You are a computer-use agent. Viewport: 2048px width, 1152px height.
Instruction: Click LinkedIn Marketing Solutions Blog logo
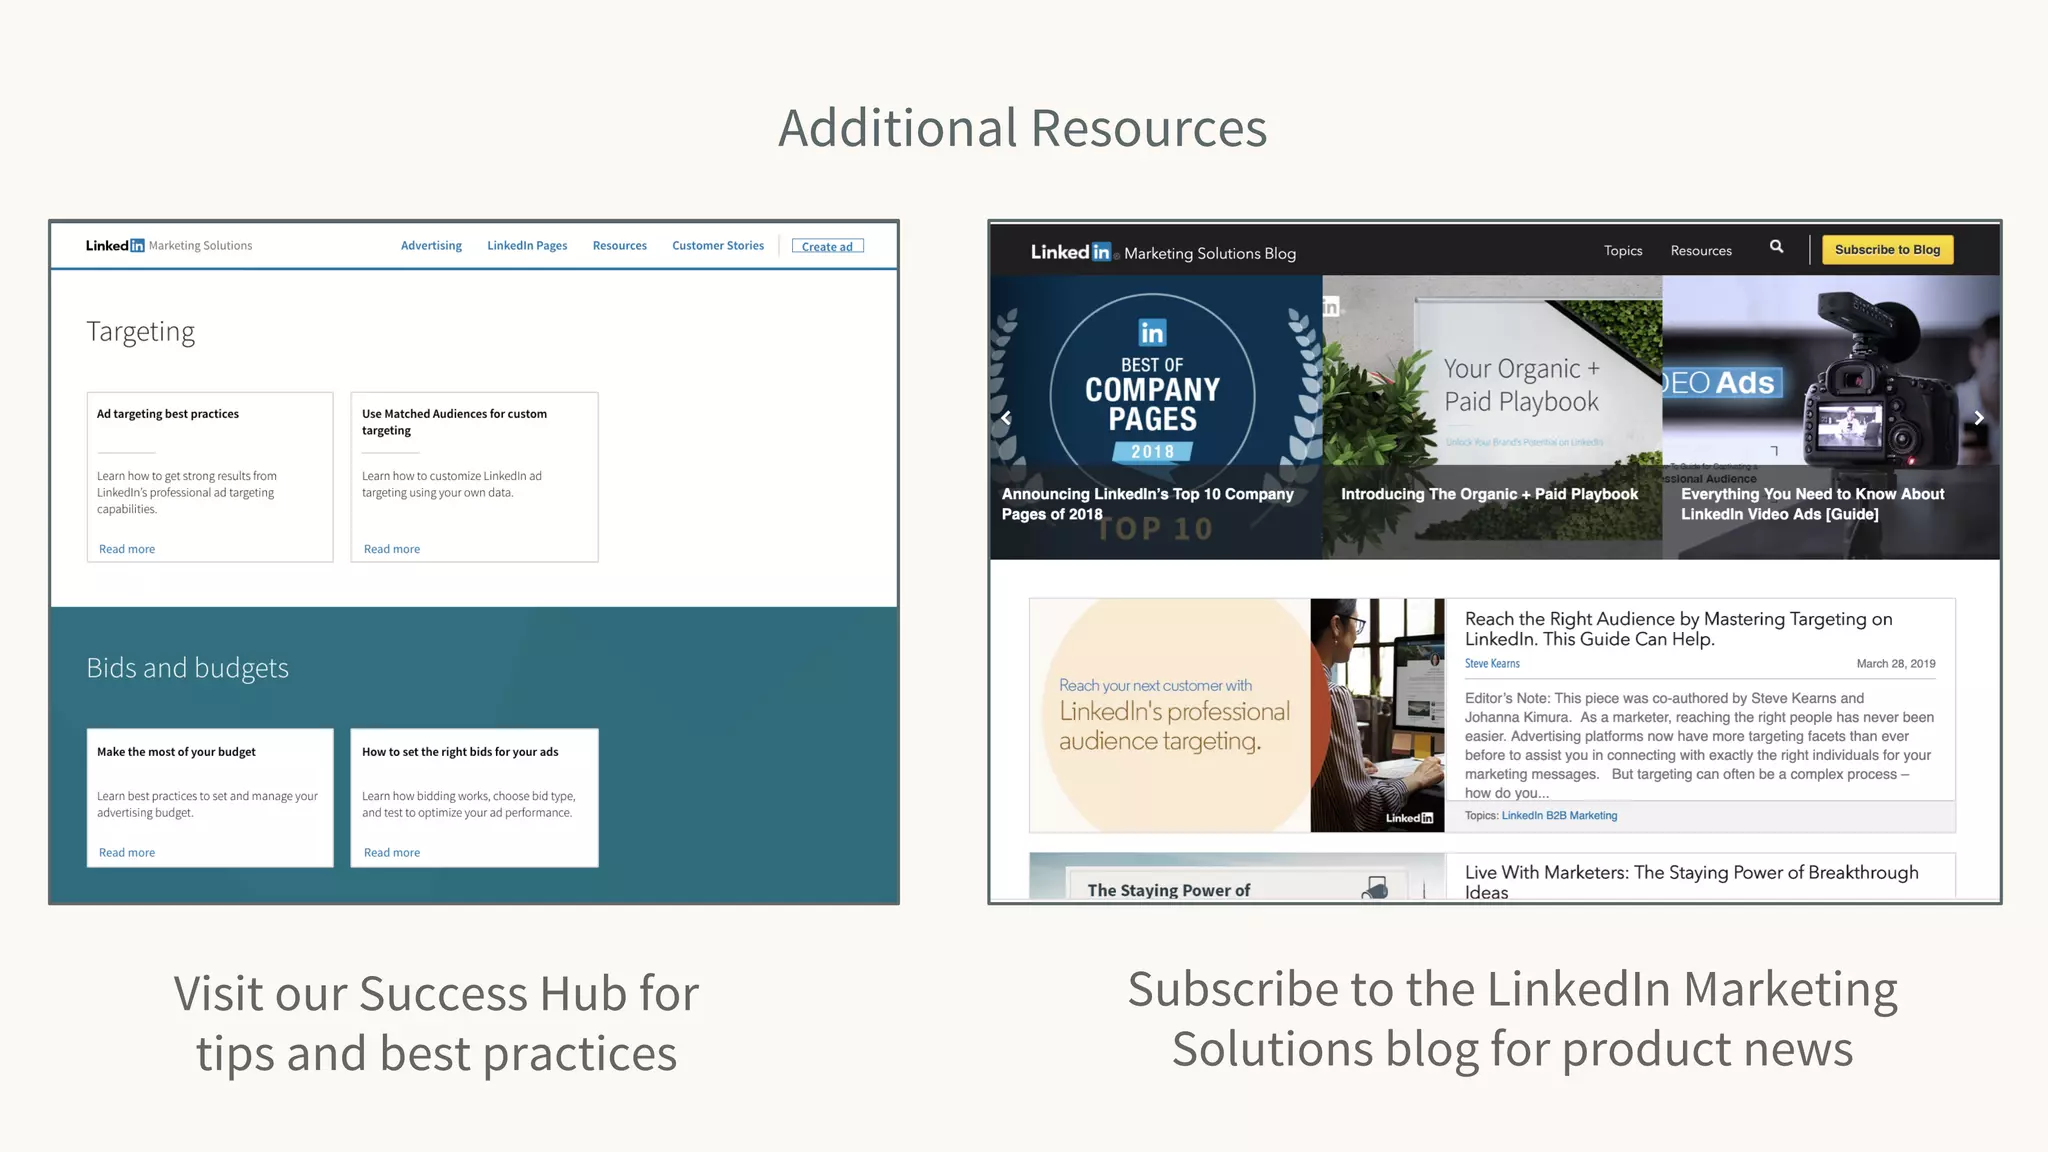(1163, 252)
